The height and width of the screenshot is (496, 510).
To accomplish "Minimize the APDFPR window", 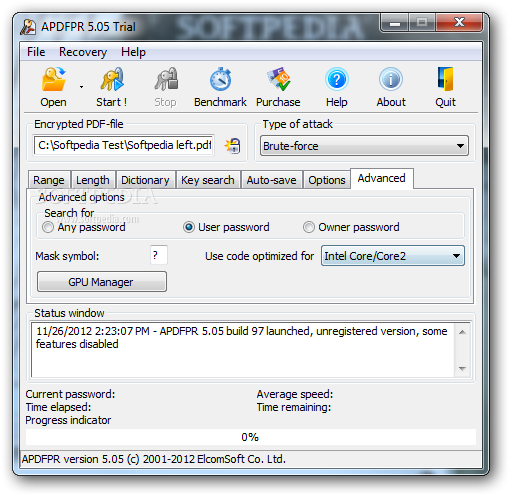I will 395,23.
